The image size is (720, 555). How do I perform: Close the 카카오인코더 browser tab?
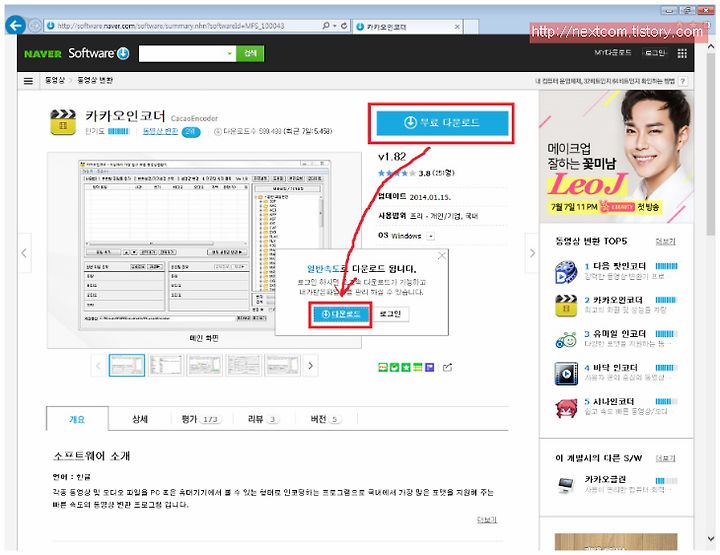tap(457, 27)
